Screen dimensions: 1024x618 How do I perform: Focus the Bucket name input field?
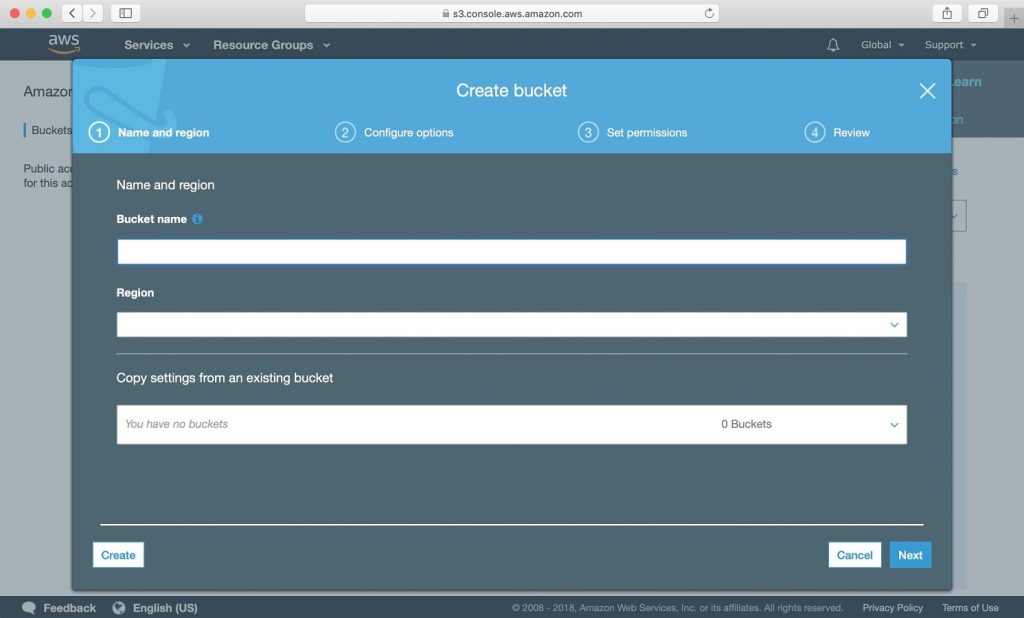(511, 252)
